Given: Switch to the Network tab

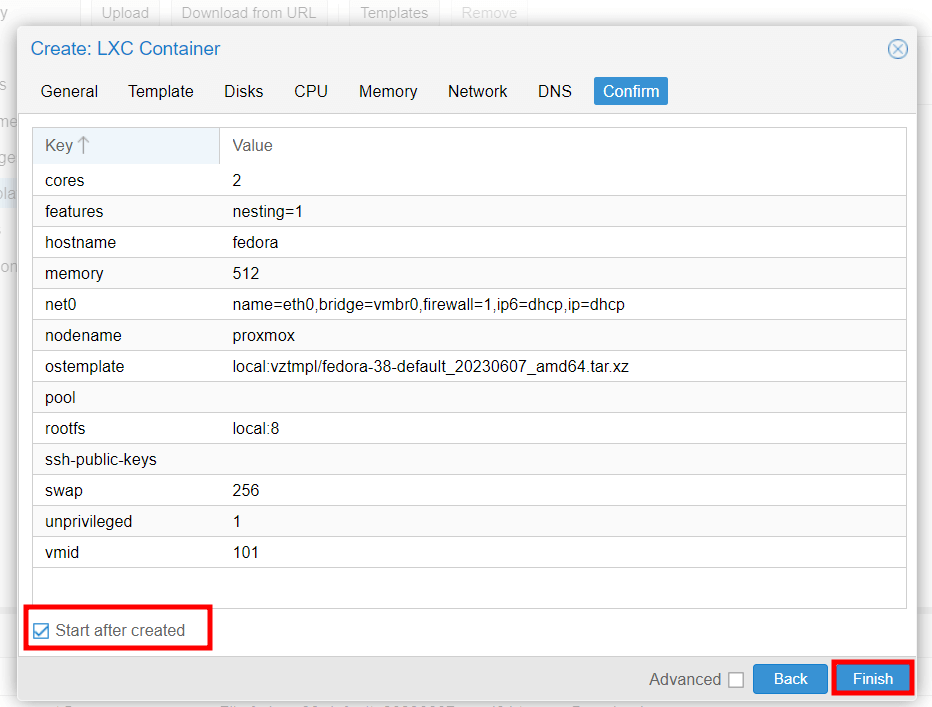Looking at the screenshot, I should 477,91.
